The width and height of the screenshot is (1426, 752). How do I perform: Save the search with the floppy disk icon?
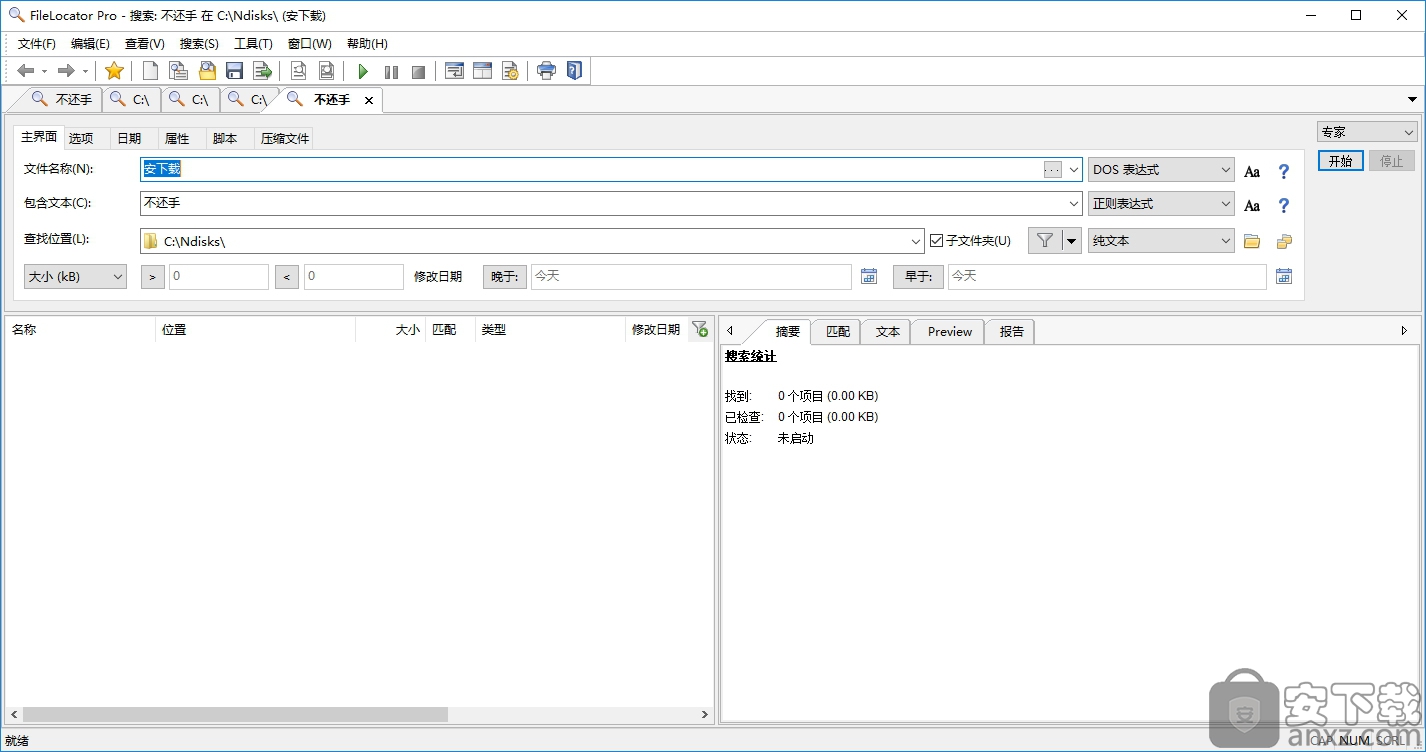click(x=235, y=71)
